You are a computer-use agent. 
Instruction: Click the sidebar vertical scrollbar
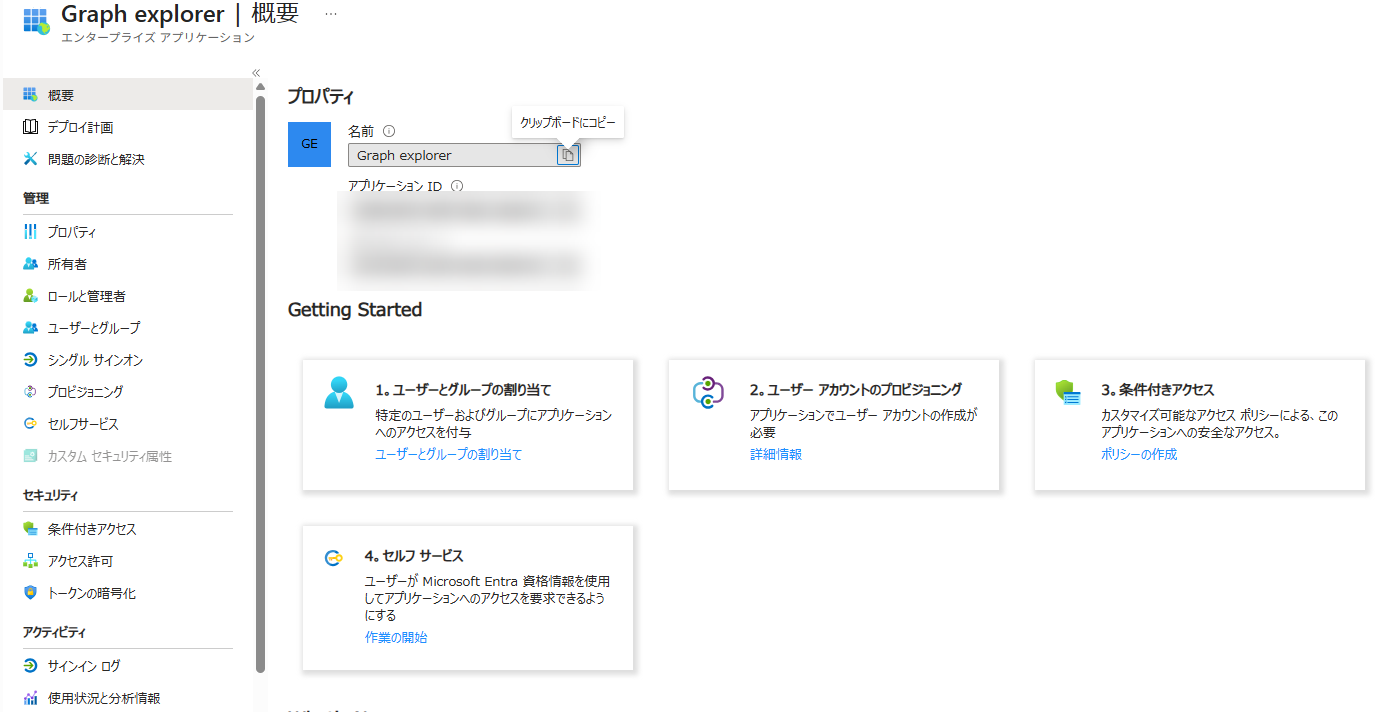click(260, 385)
